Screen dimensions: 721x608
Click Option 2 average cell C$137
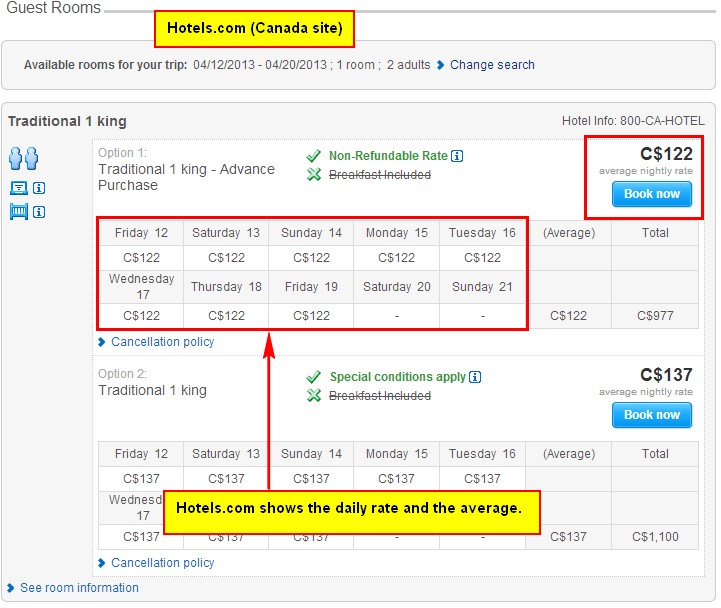coord(568,537)
